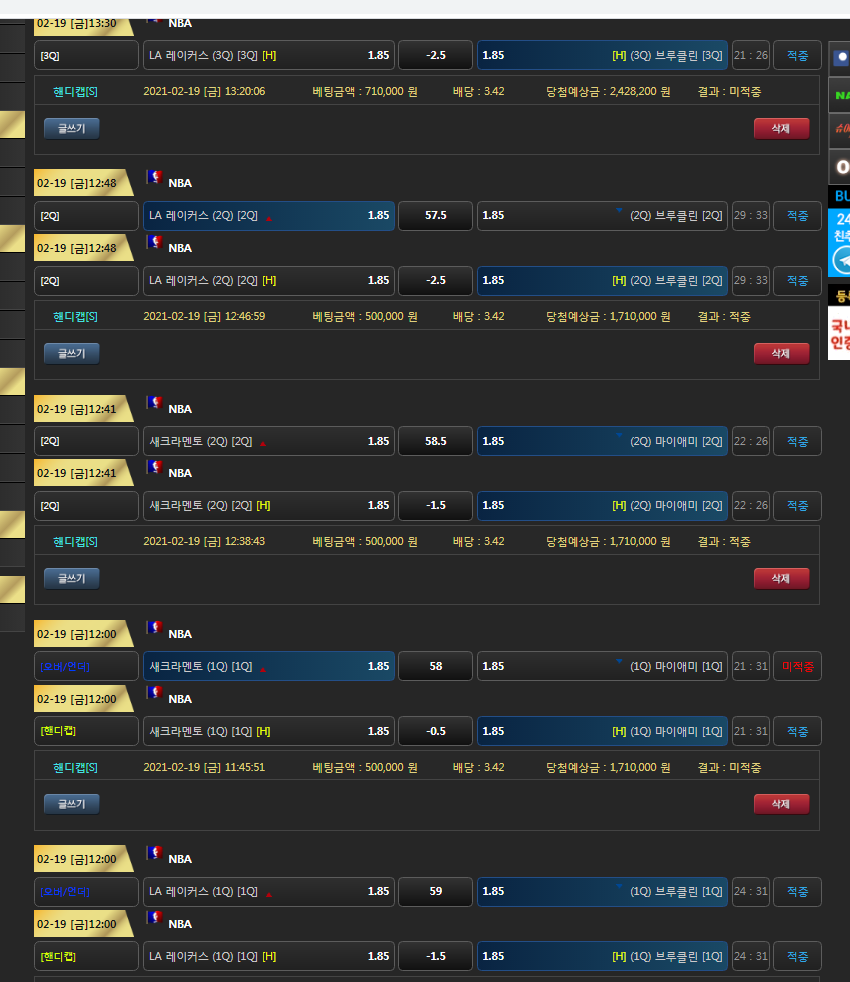Click blue down arrow on (1Q) 브루클린 row
Viewport: 850px width, 982px height.
(619, 887)
